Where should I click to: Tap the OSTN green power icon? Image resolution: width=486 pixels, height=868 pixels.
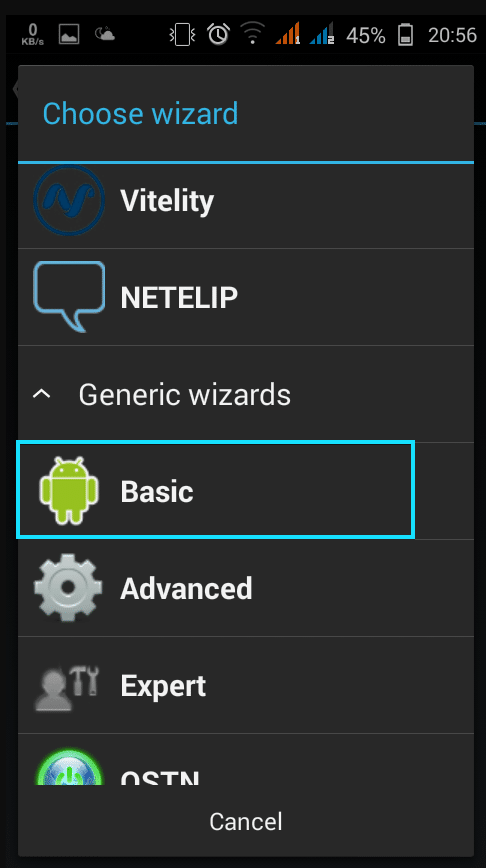tap(69, 767)
